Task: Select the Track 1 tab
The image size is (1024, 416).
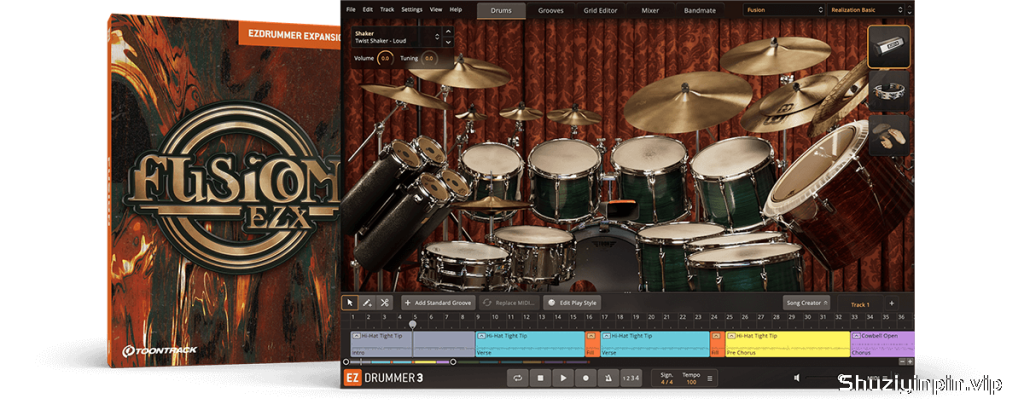Action: coord(859,304)
